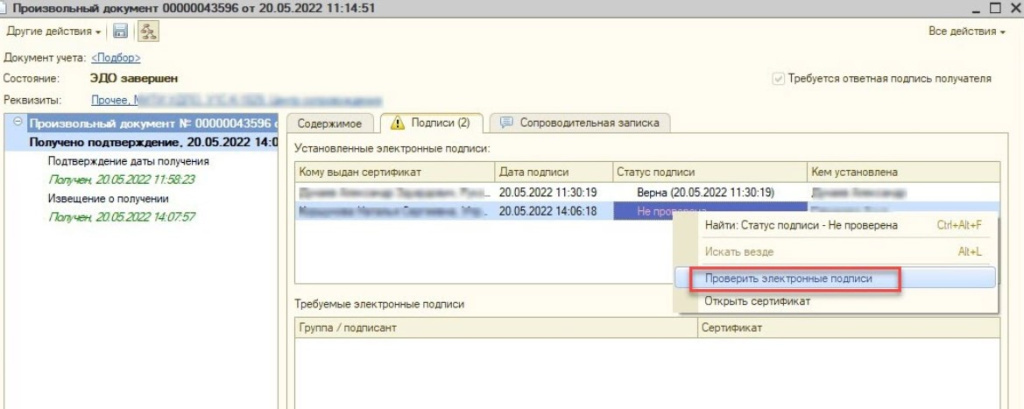Open the 'Все действия' dropdown menu

click(x=966, y=32)
